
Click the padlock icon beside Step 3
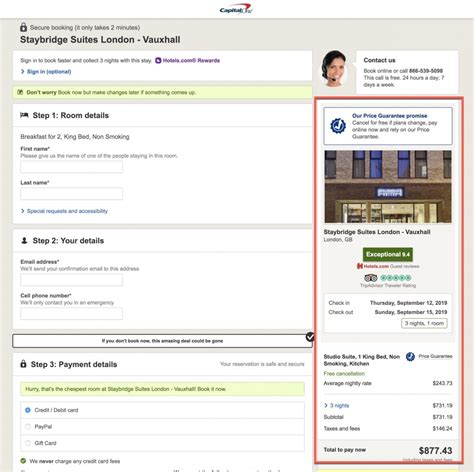click(23, 364)
